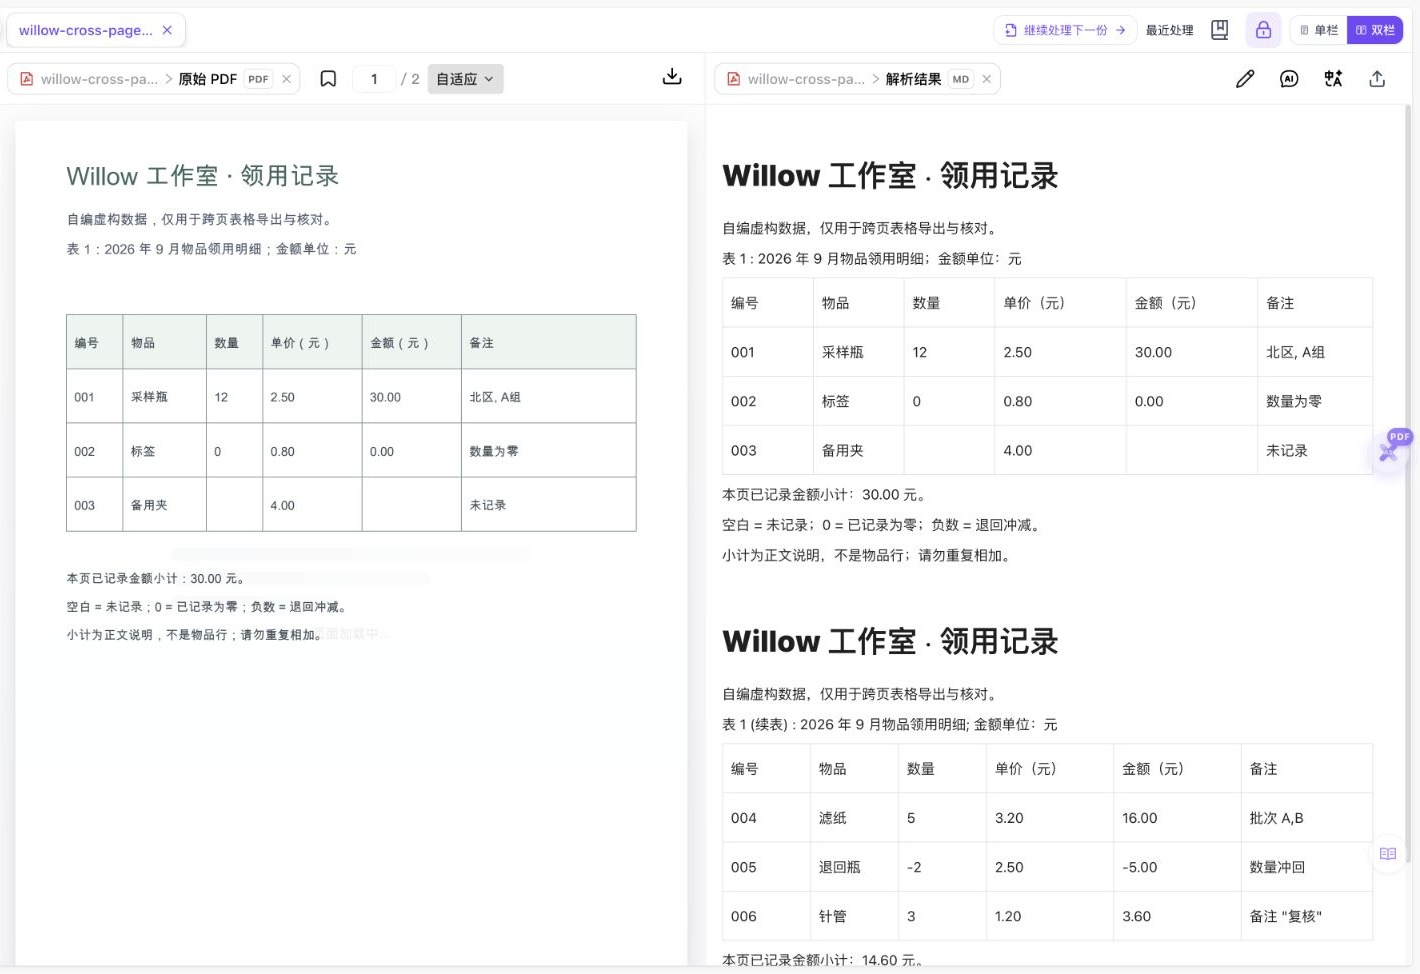Open the book library icon in the top bar
Viewport: 1420px width, 974px height.
point(1220,30)
